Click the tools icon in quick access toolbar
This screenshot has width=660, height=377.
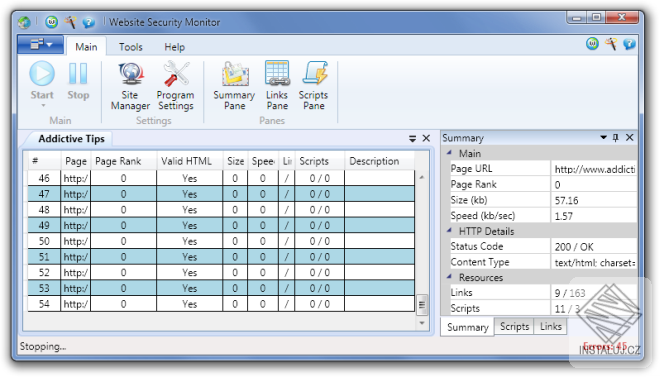pos(70,21)
